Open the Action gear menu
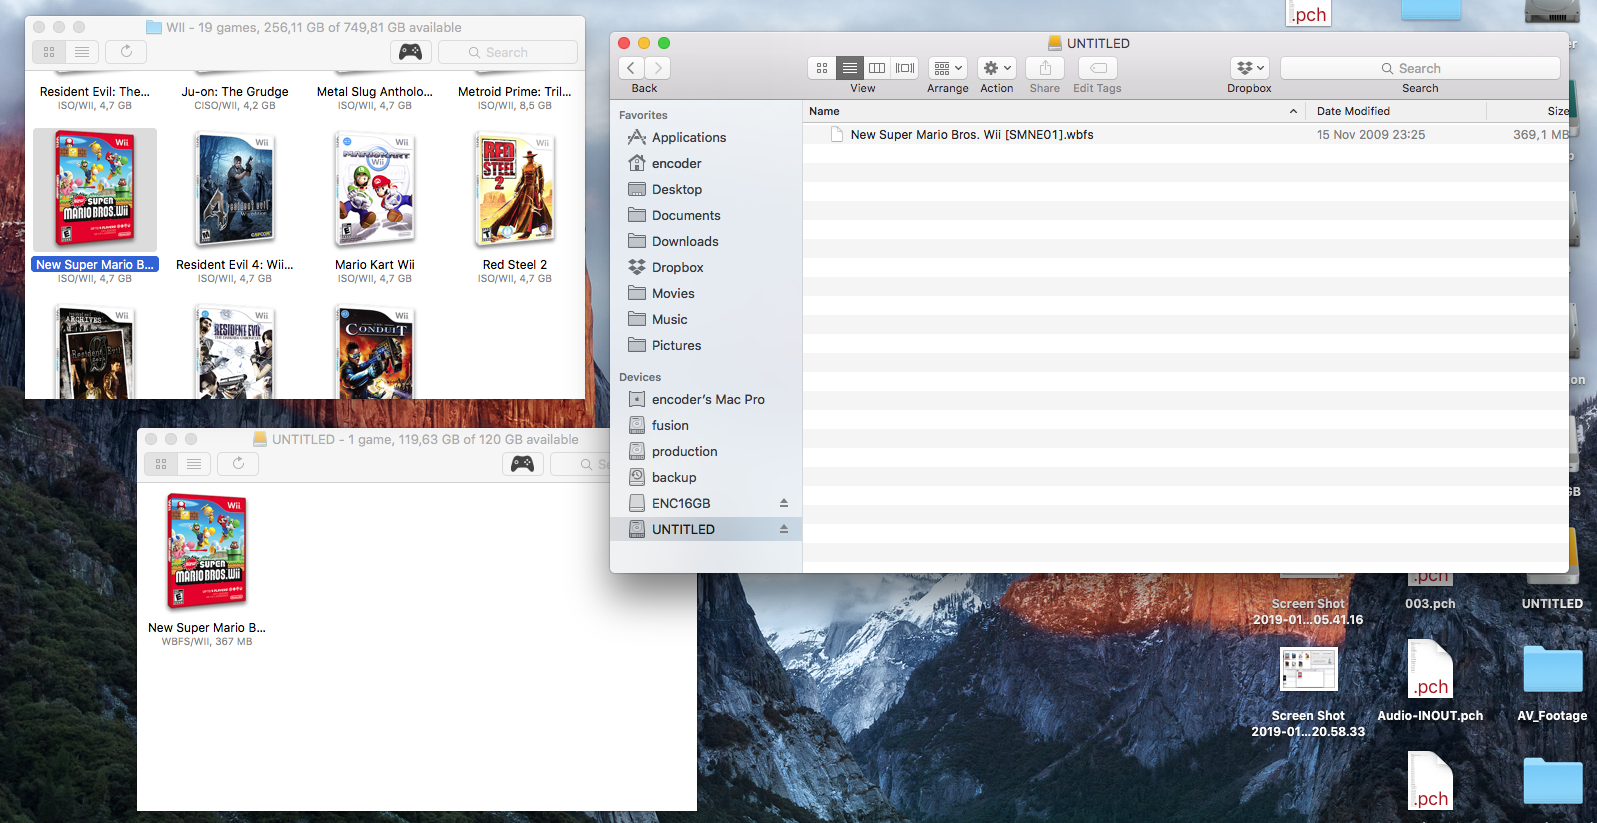The image size is (1597, 823). click(997, 68)
